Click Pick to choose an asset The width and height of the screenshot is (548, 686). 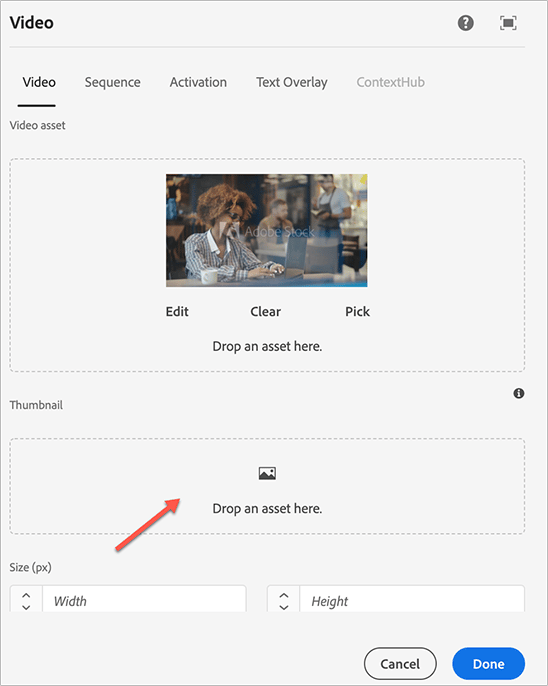click(x=357, y=312)
